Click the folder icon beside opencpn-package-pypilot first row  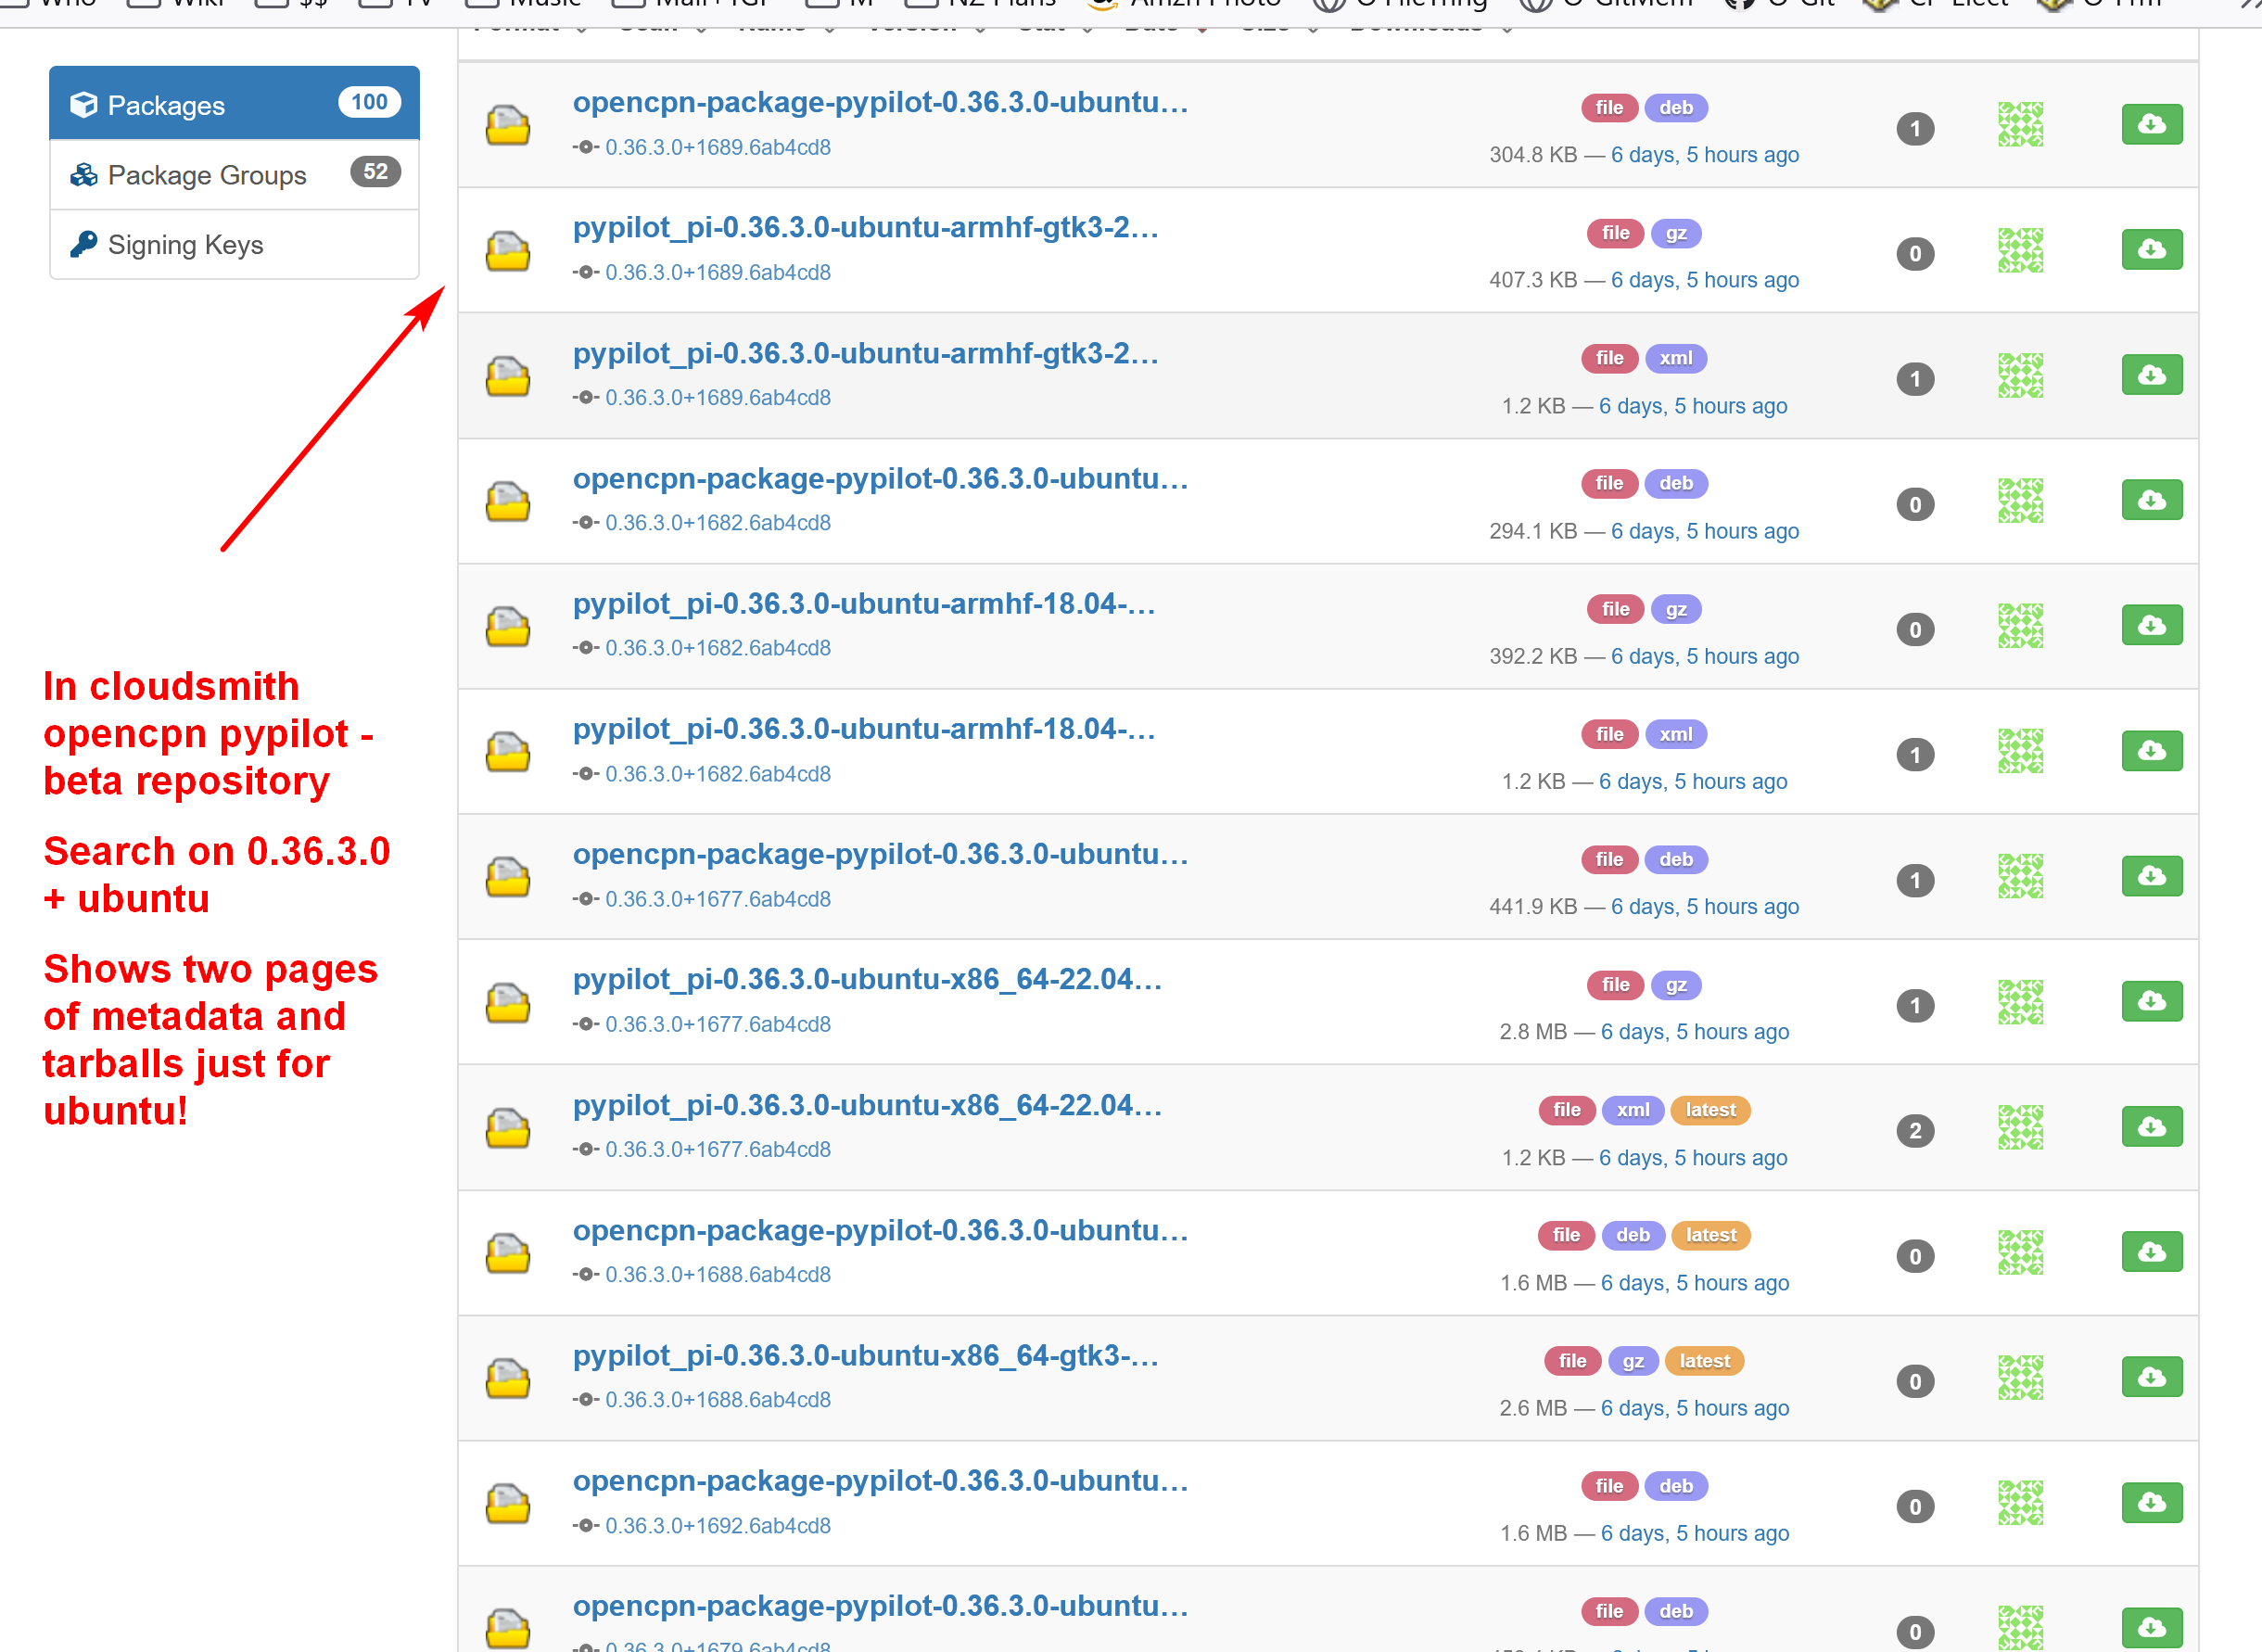point(507,124)
